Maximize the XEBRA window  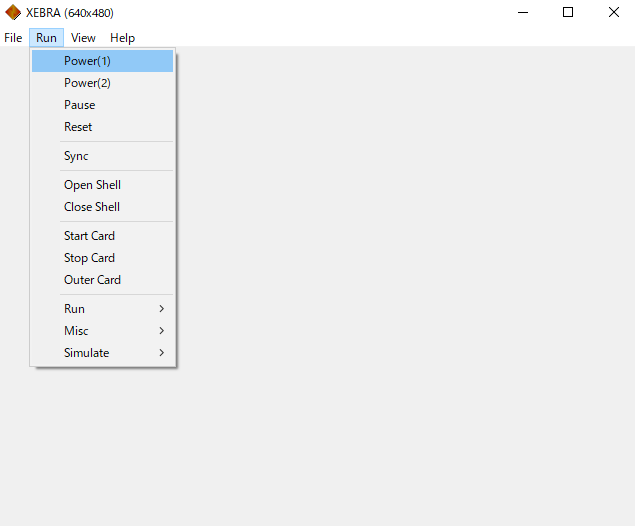[568, 13]
